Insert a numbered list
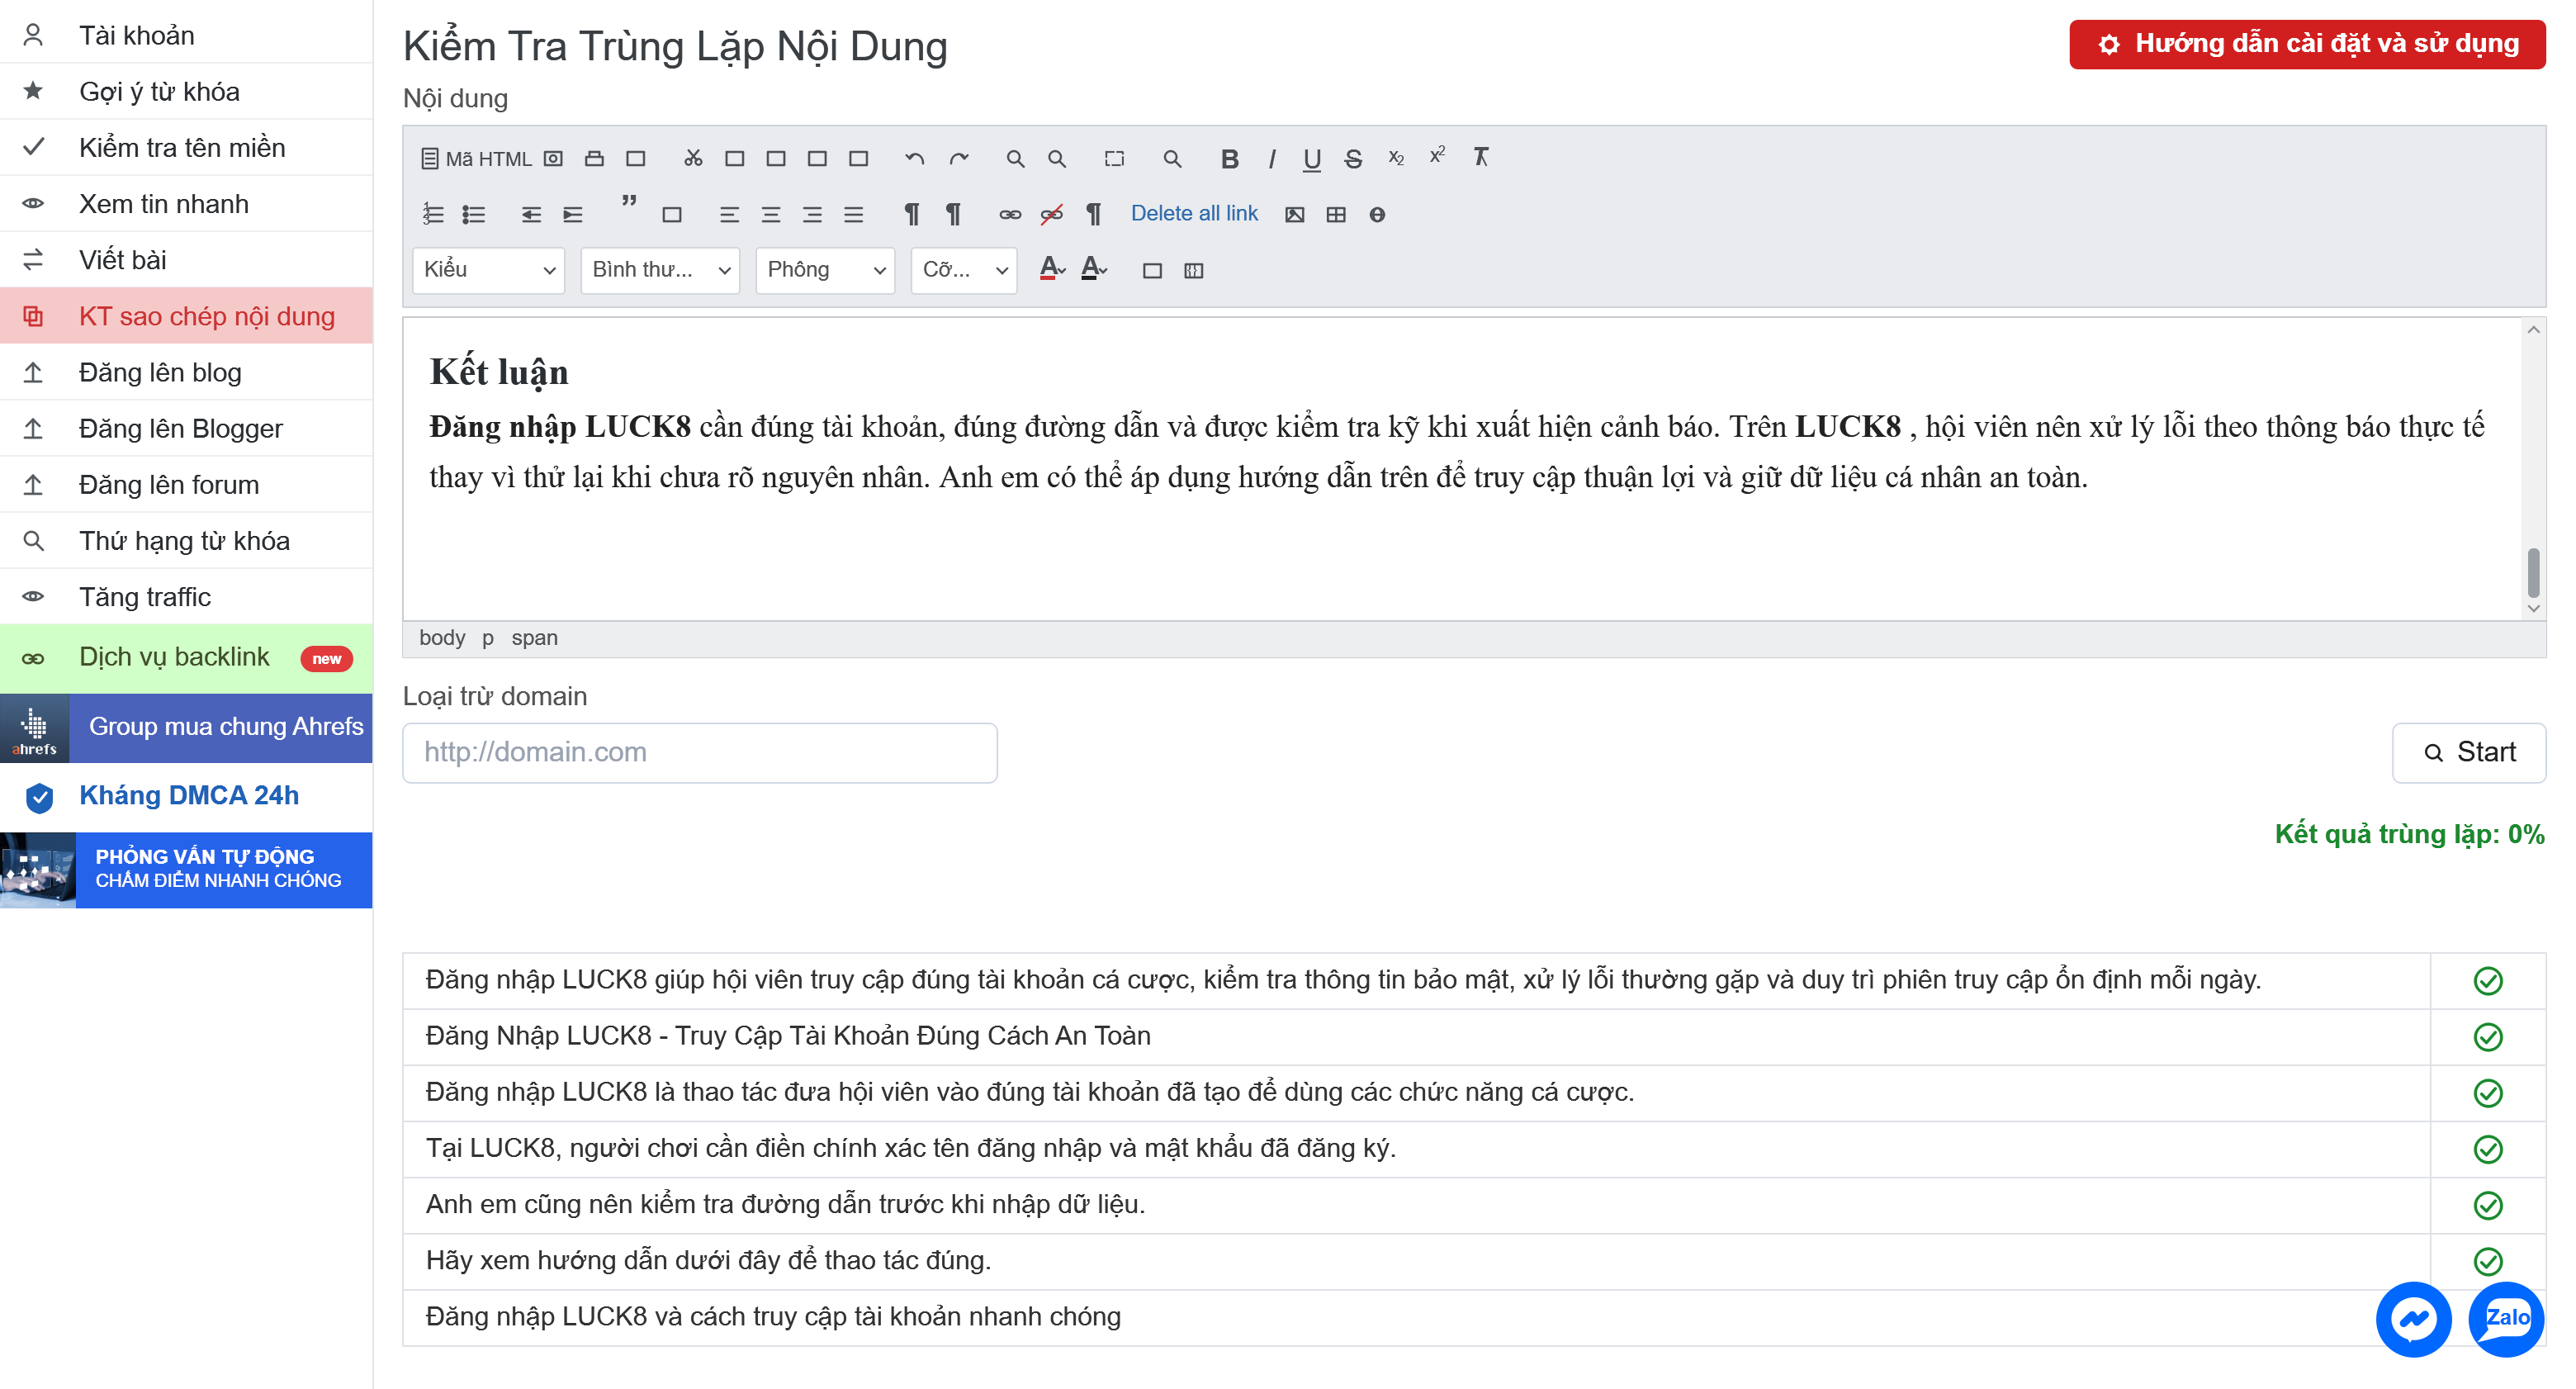 (432, 214)
